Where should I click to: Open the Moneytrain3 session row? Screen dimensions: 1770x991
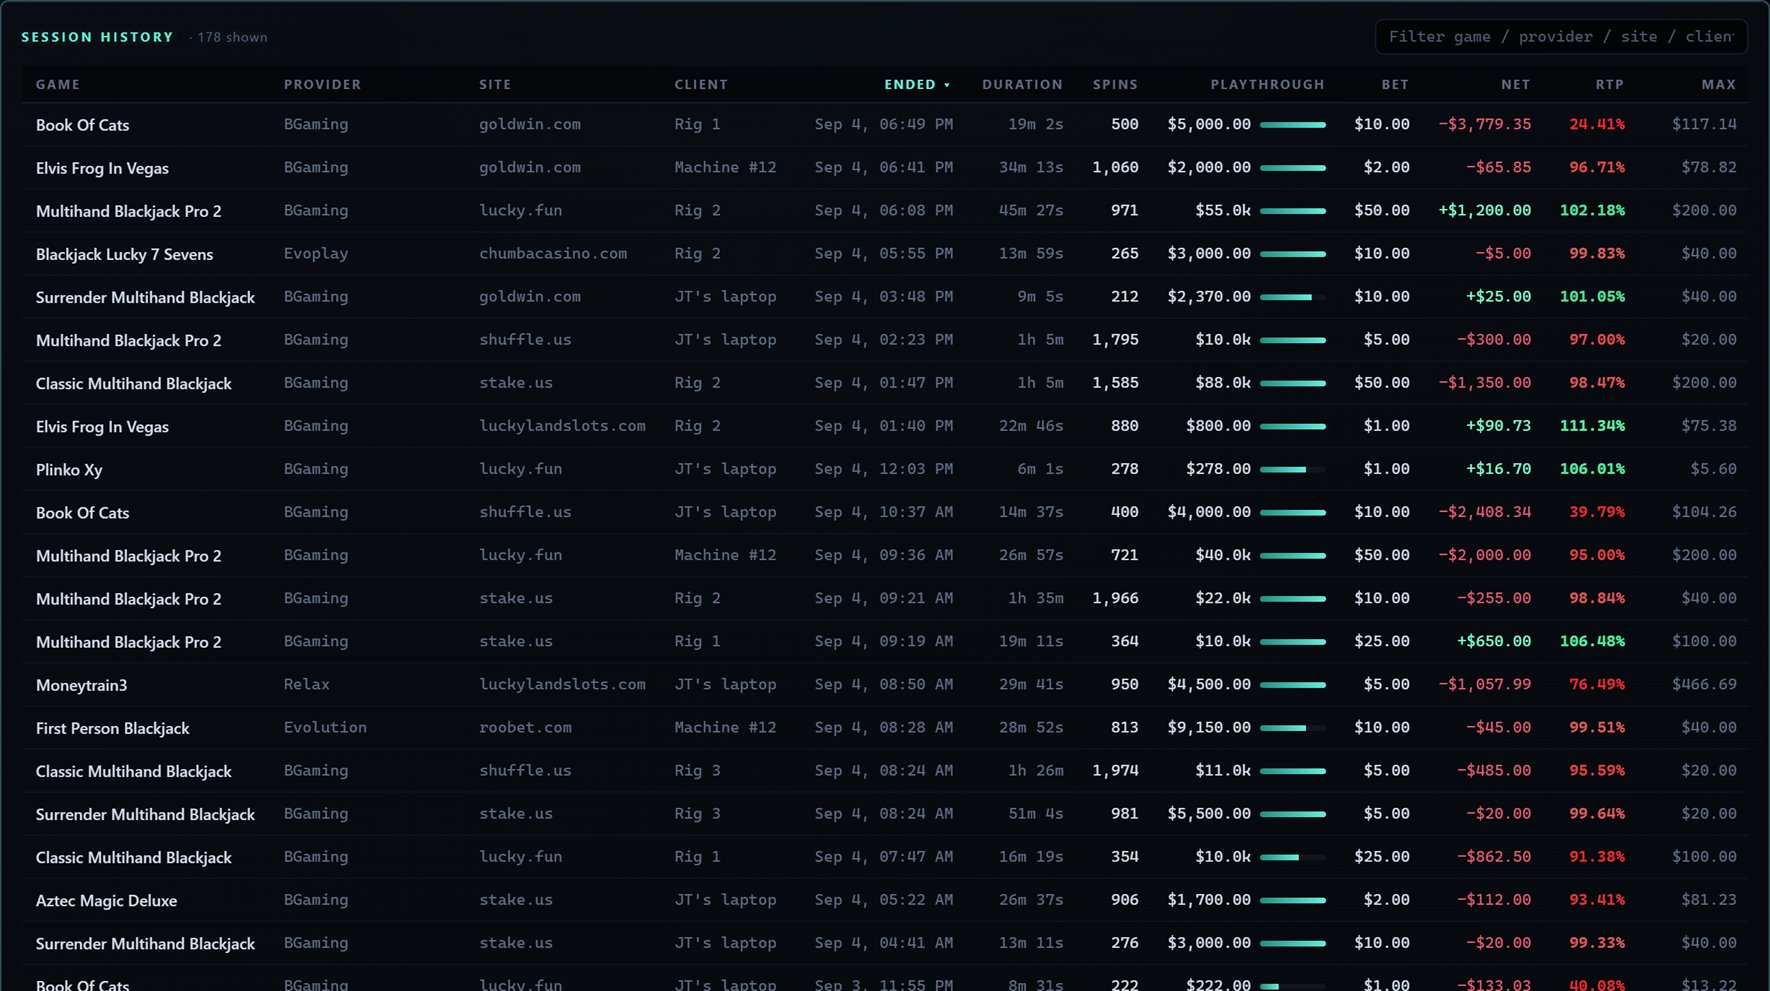click(885, 685)
